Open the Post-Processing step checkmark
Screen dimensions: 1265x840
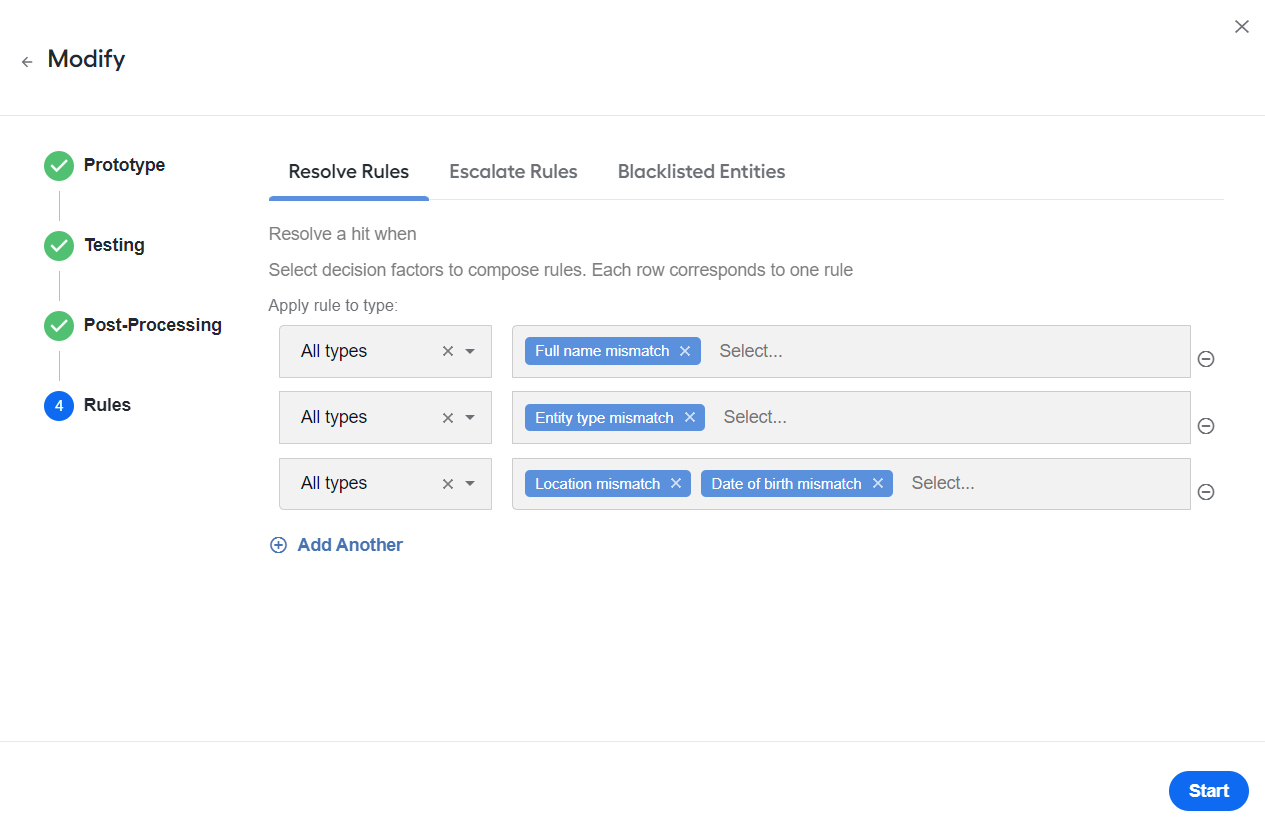pyautogui.click(x=59, y=326)
